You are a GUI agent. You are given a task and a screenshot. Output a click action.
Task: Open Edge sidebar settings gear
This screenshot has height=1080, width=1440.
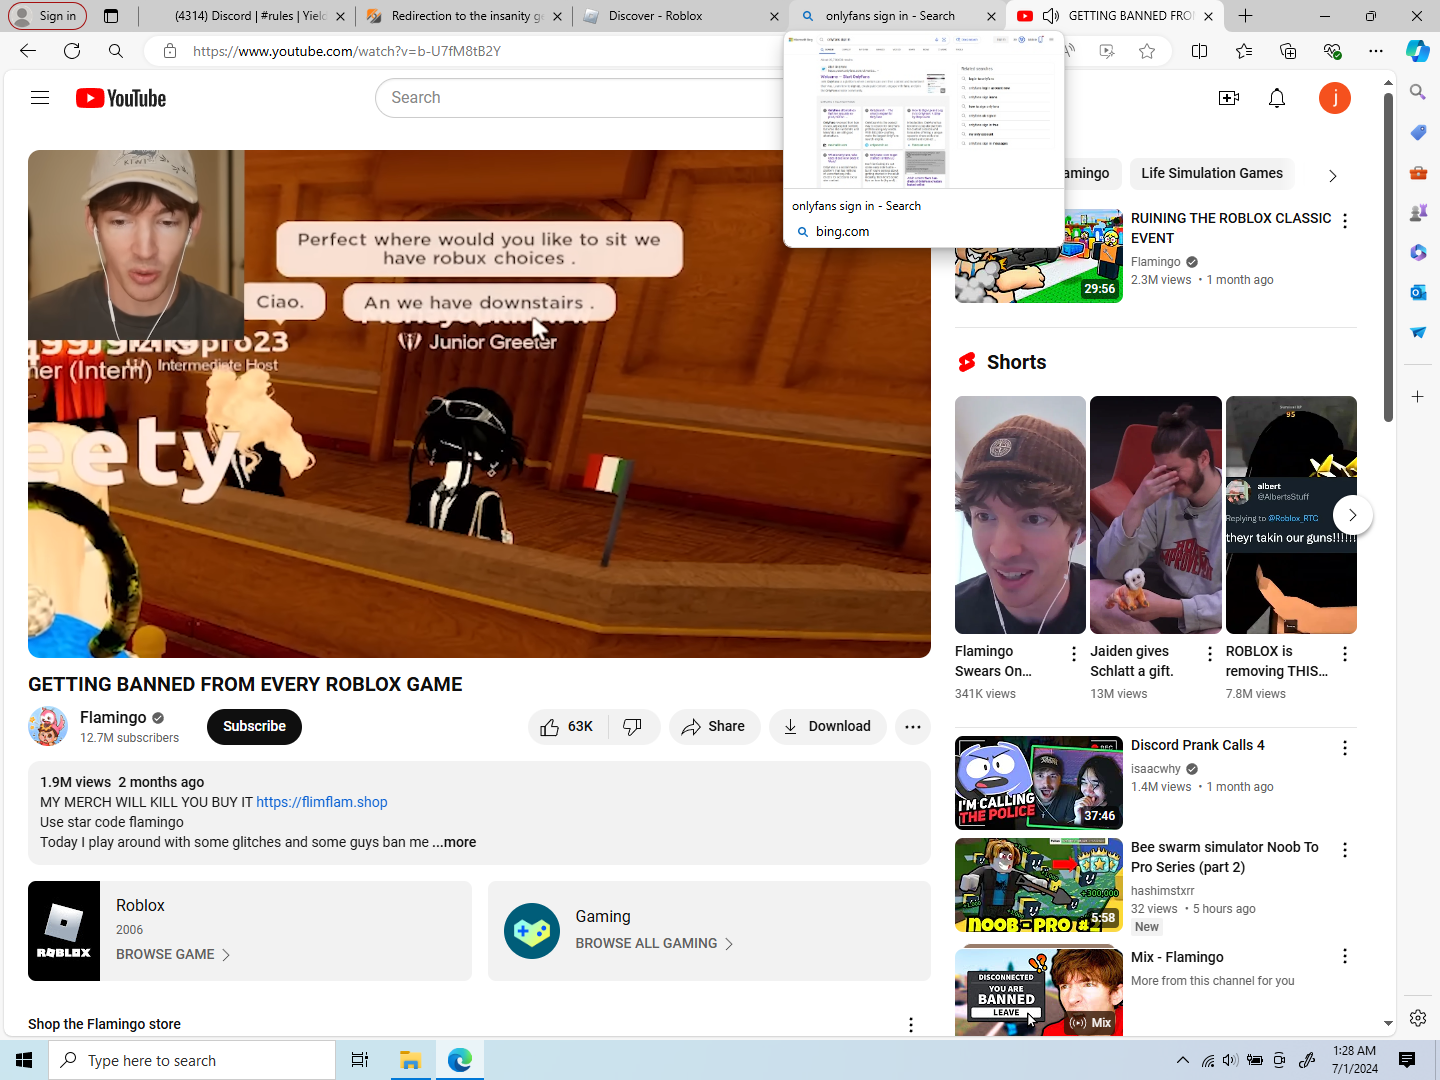click(1418, 1018)
